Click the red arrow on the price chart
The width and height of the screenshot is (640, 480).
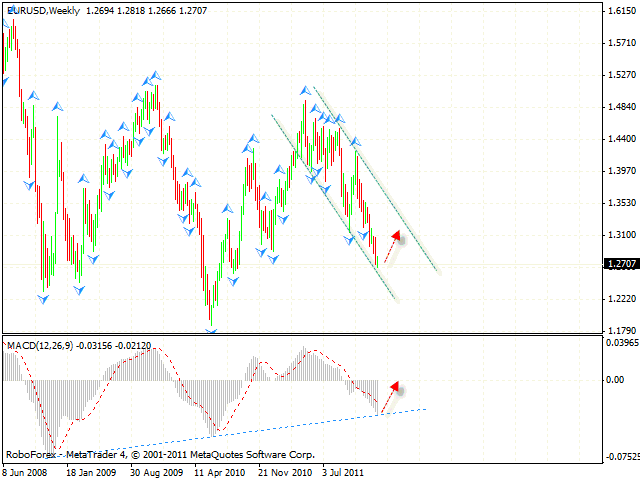(393, 246)
